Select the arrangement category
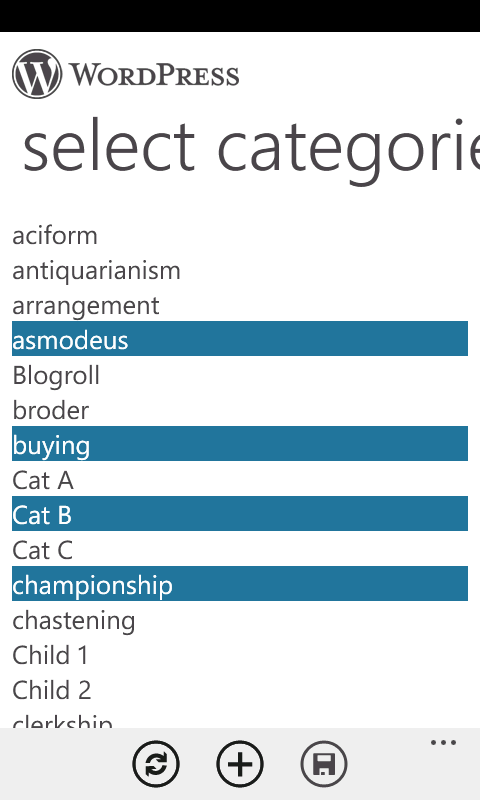Screen dimensions: 480x800 (x=240, y=304)
